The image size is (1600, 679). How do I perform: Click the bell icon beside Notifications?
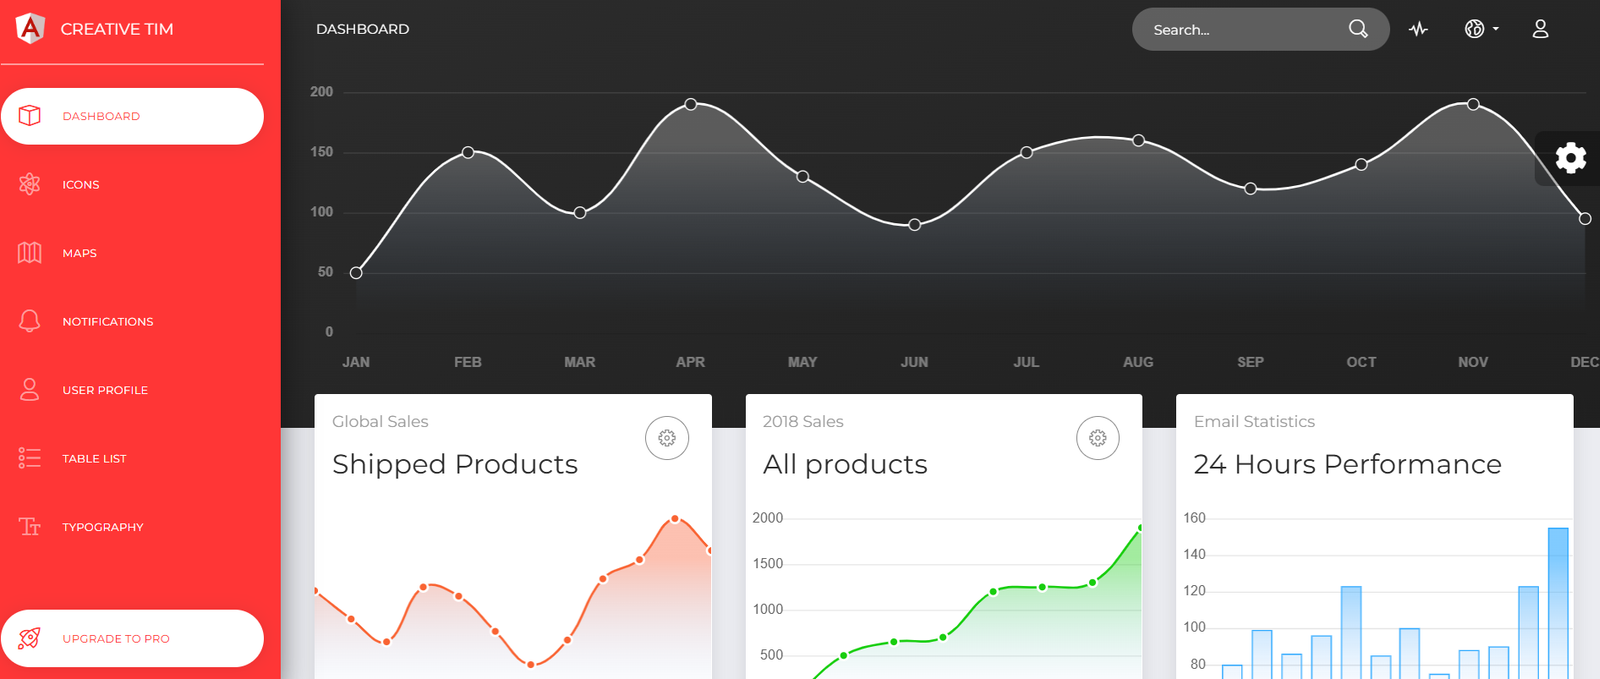click(30, 321)
